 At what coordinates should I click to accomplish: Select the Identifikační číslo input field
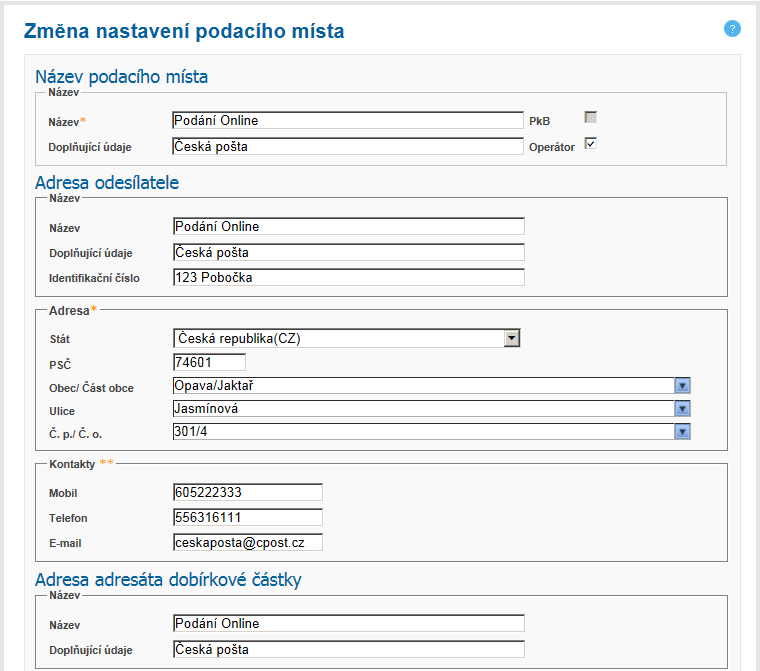(347, 278)
